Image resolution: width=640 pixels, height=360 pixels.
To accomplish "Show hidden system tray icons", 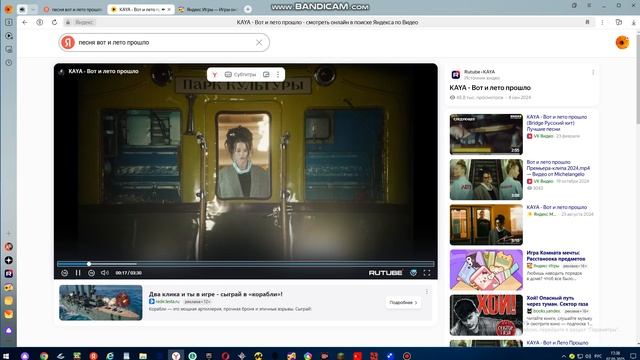I will (564, 356).
